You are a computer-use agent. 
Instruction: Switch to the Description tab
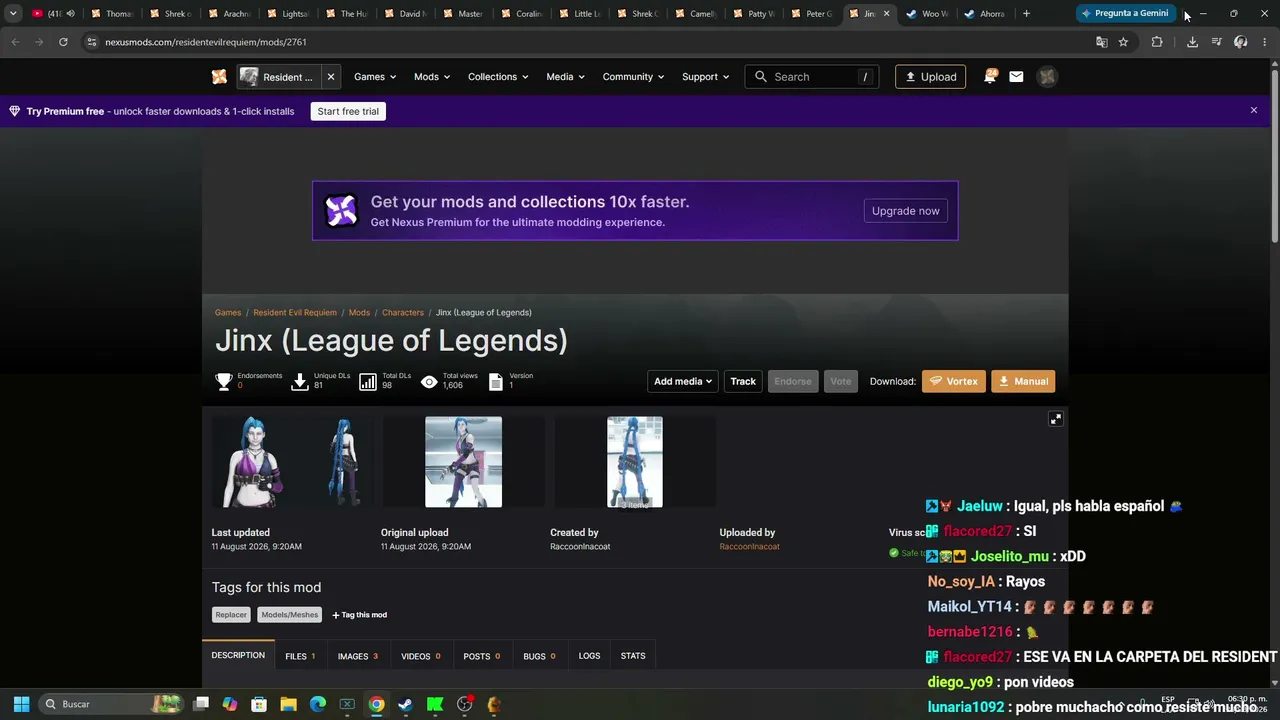(238, 656)
